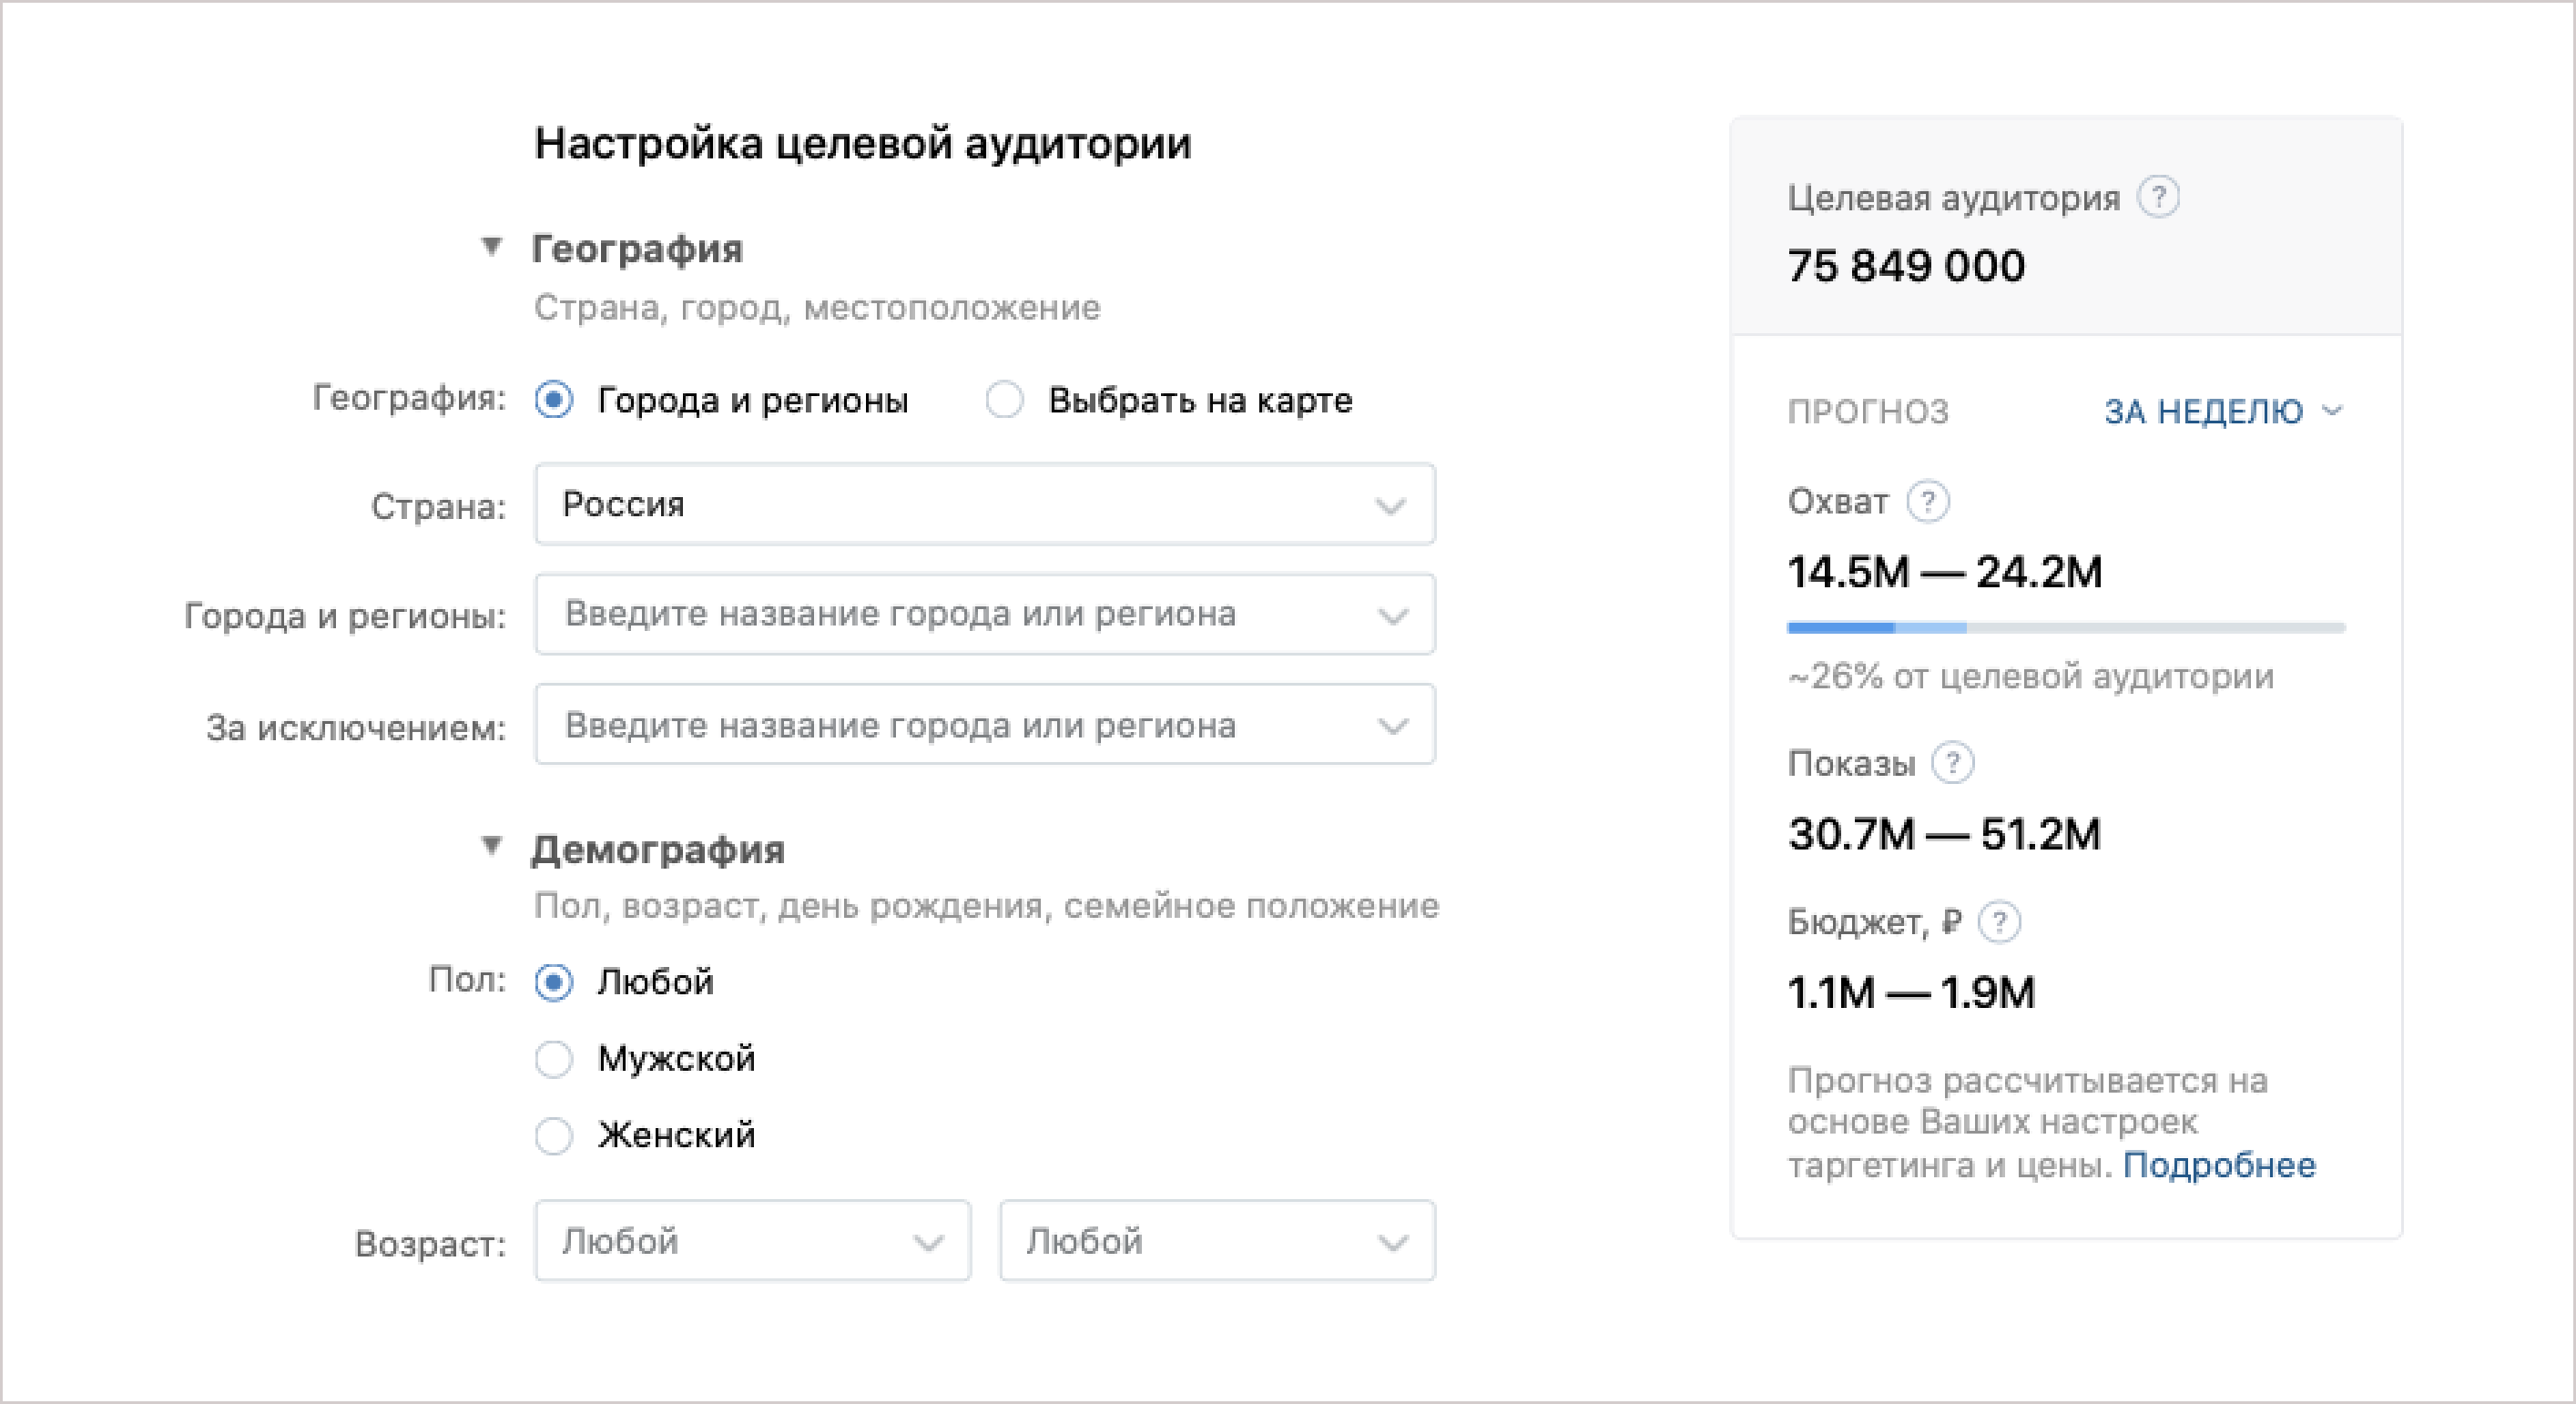Click the Охват reach progress bar
Image resolution: width=2576 pixels, height=1404 pixels.
pyautogui.click(x=2066, y=628)
